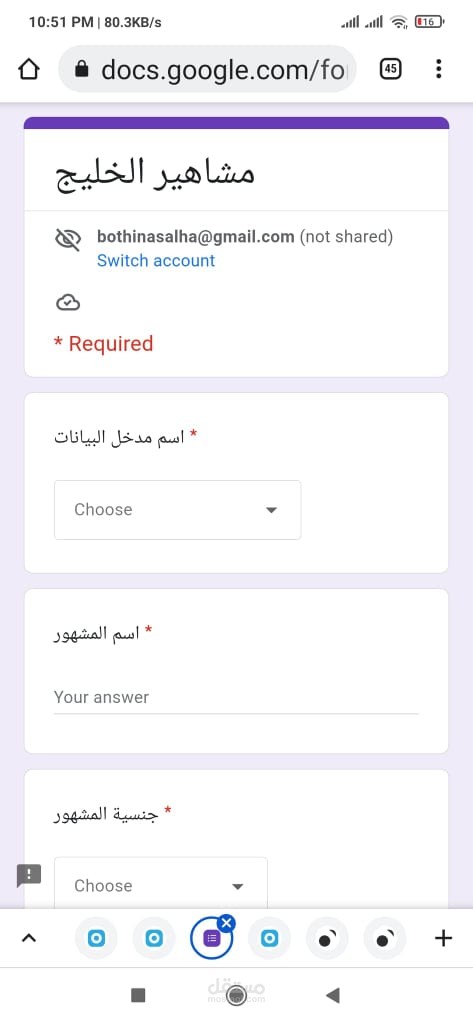Tap the report problem feedback icon
The image size is (473, 1024).
pyautogui.click(x=29, y=875)
